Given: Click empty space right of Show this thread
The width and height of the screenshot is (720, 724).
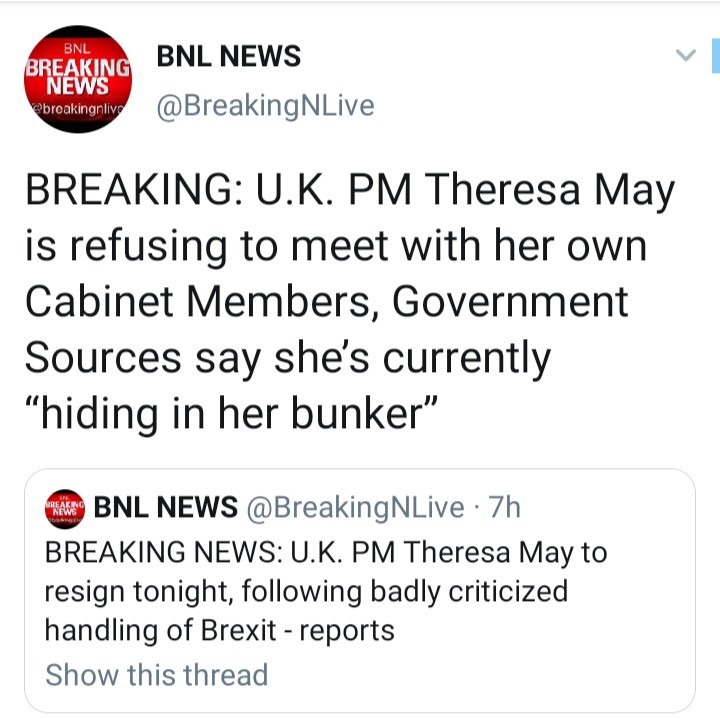Looking at the screenshot, I should [x=480, y=674].
